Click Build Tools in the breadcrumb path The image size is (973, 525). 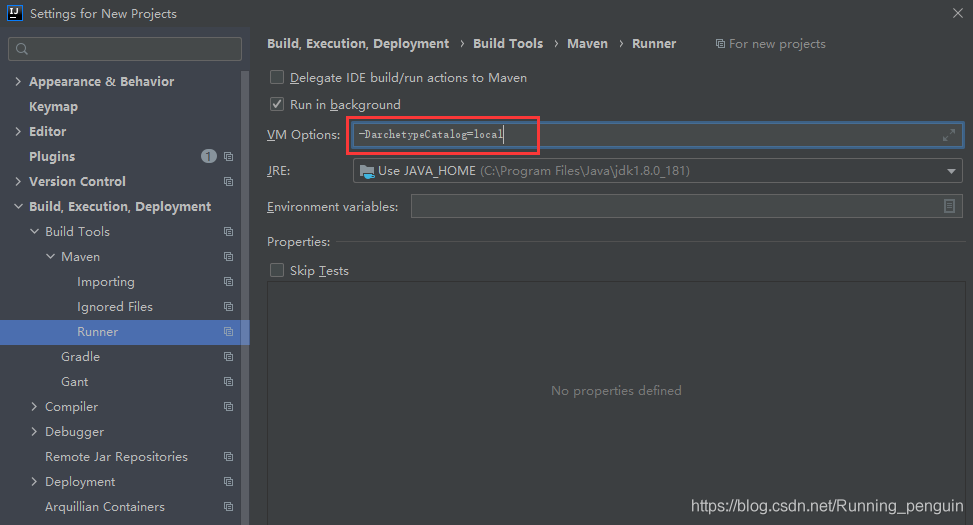508,44
